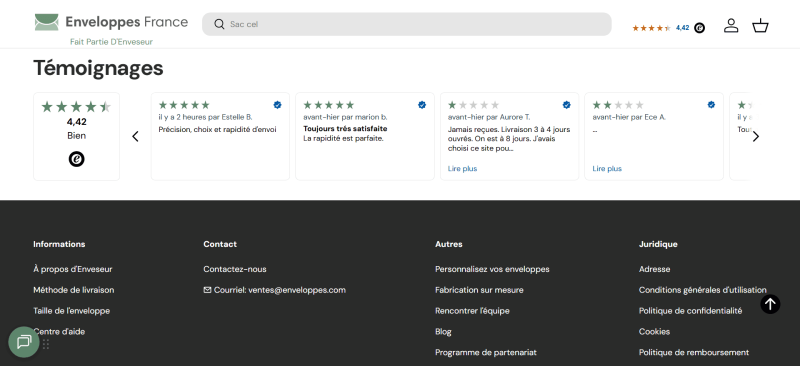This screenshot has height=366, width=800.
Task: Click the Enveloppes France wordmark
Action: tap(127, 22)
